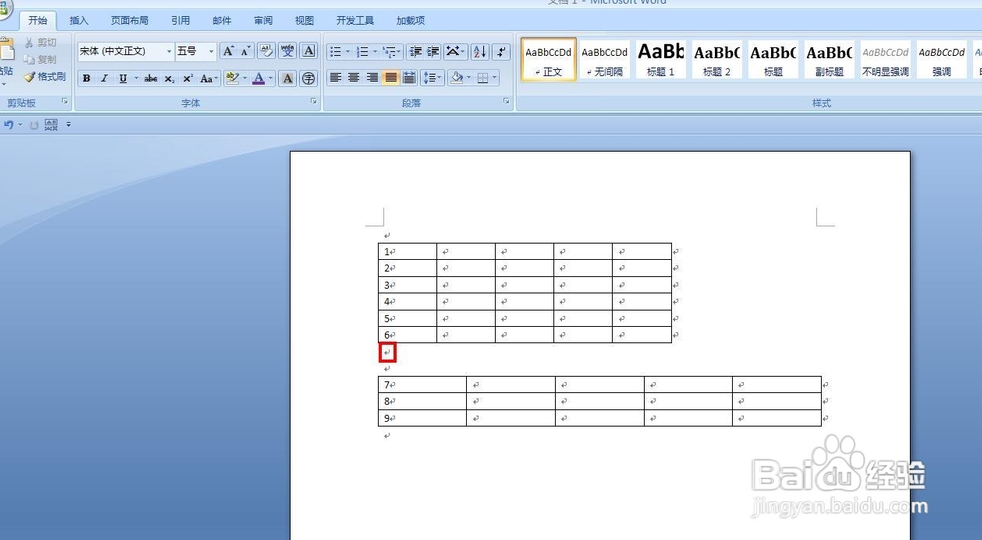
Task: Switch to the 插入 tab
Action: coord(79,21)
